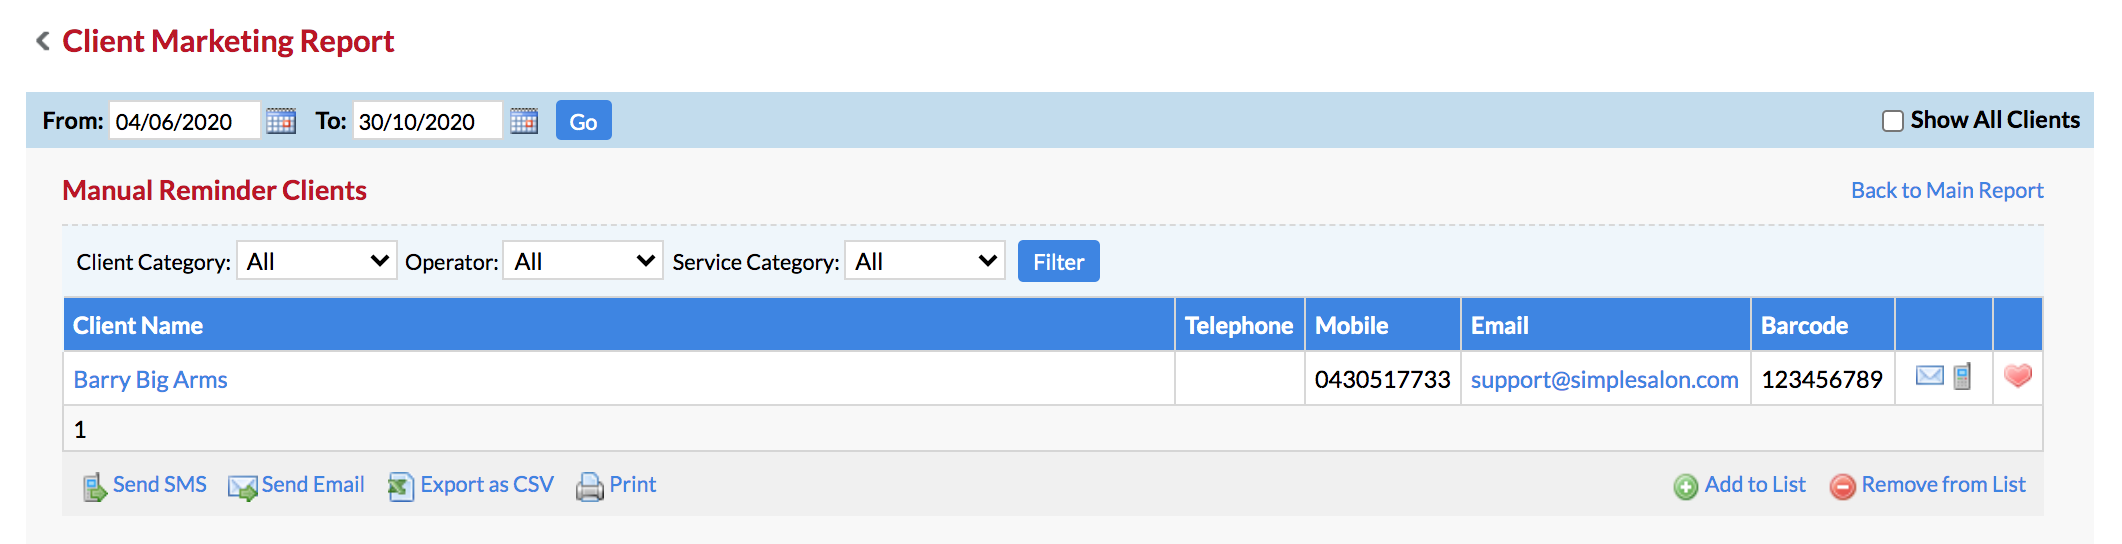2122x544 pixels.
Task: Follow the Back to Main Report link
Action: pyautogui.click(x=1947, y=190)
